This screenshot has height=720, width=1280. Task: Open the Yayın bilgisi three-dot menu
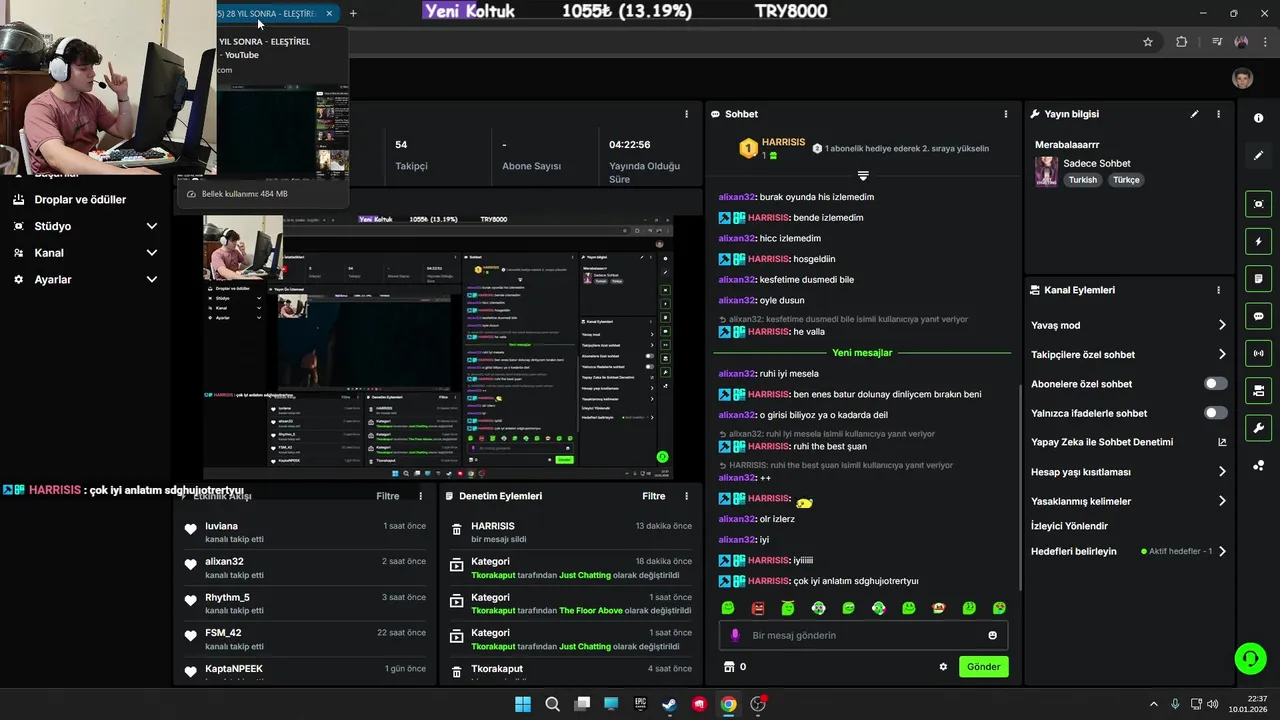(x=1218, y=114)
